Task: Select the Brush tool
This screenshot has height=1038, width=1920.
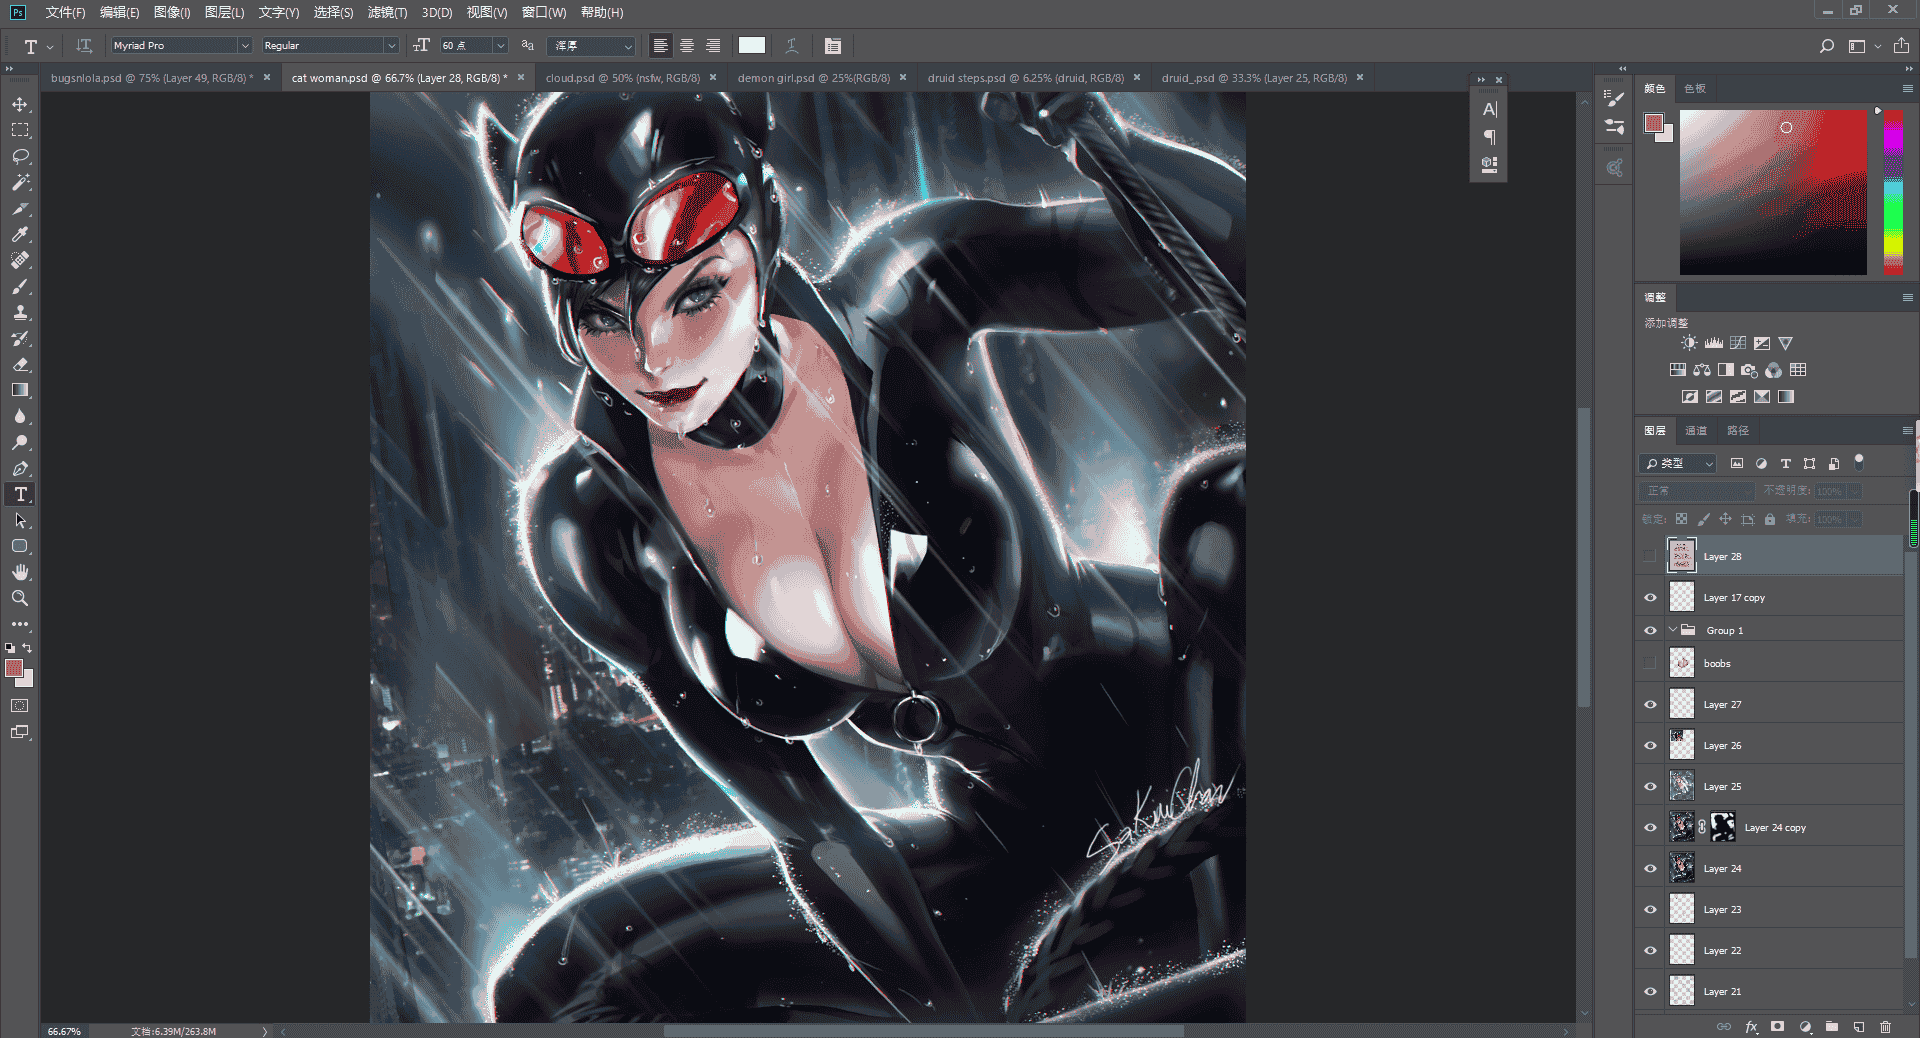Action: (20, 286)
